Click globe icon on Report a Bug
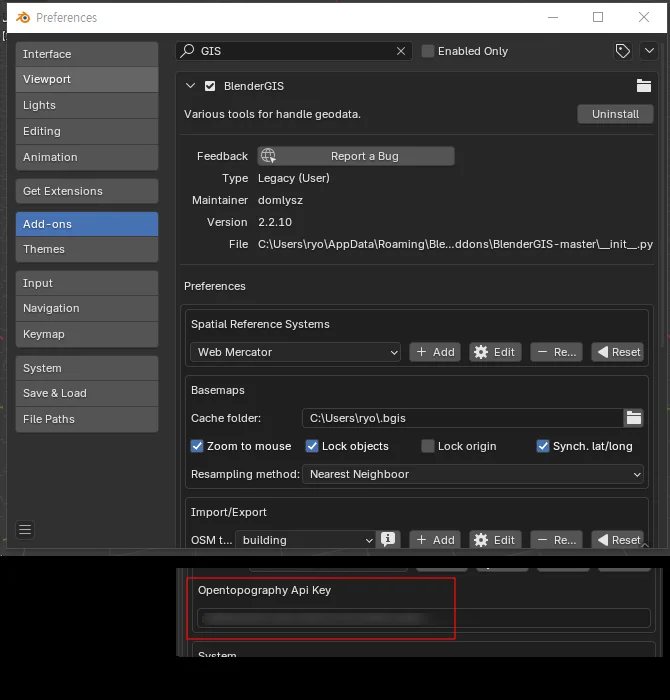 pos(268,156)
